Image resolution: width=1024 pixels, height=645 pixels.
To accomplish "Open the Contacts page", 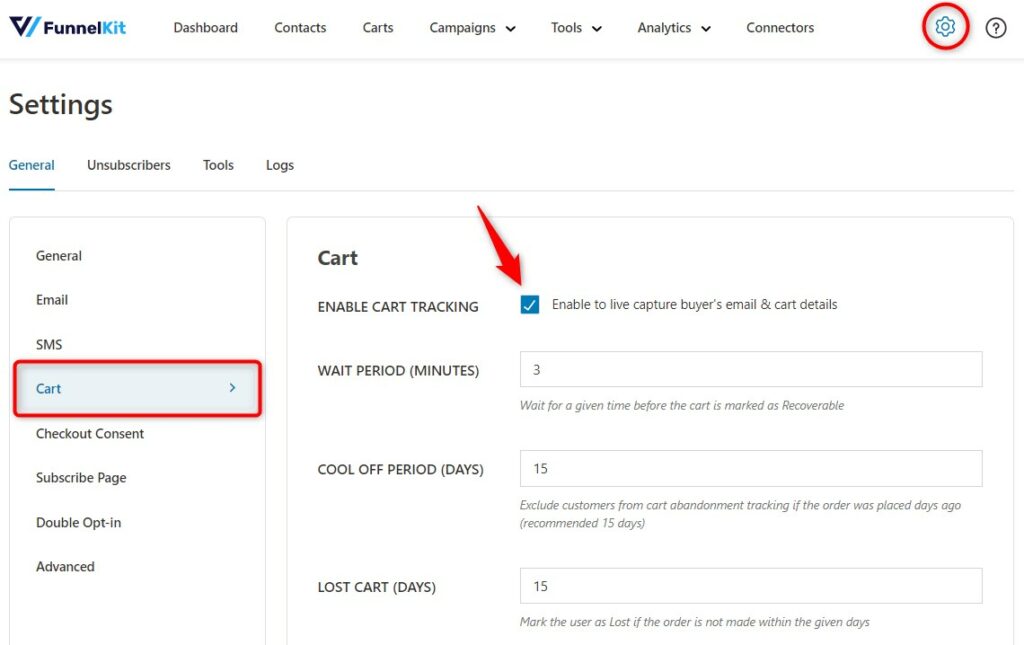I will click(x=300, y=28).
